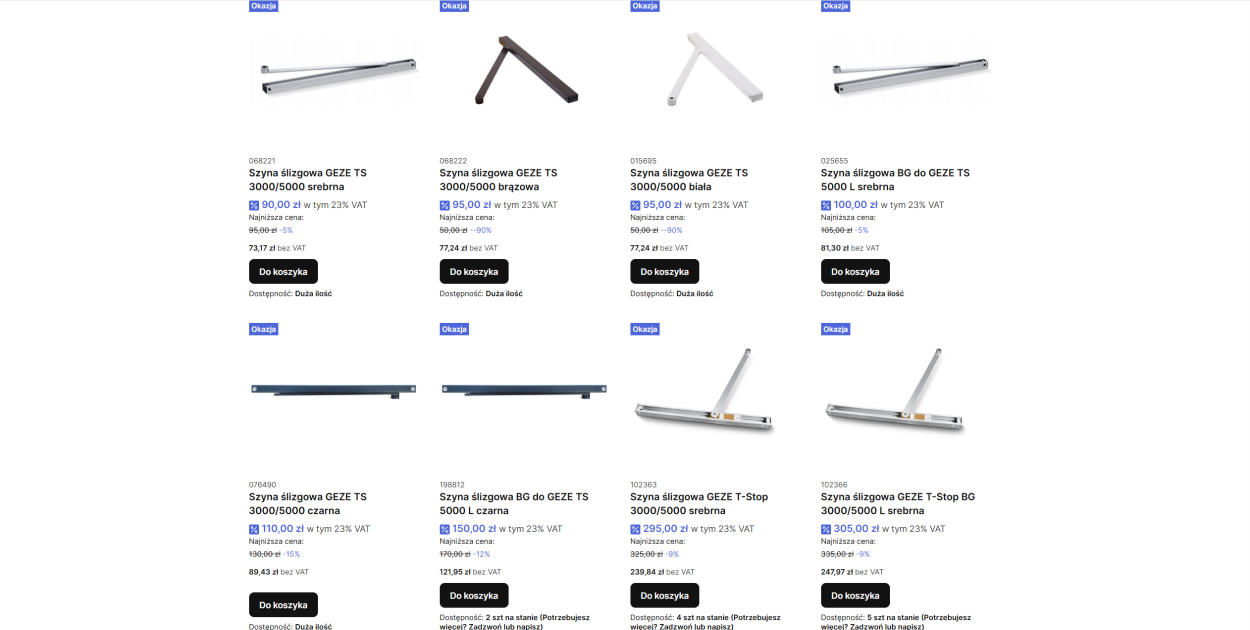1250x630 pixels.
Task: Click discount icon beside 100,00 zł price
Action: pyautogui.click(x=826, y=205)
